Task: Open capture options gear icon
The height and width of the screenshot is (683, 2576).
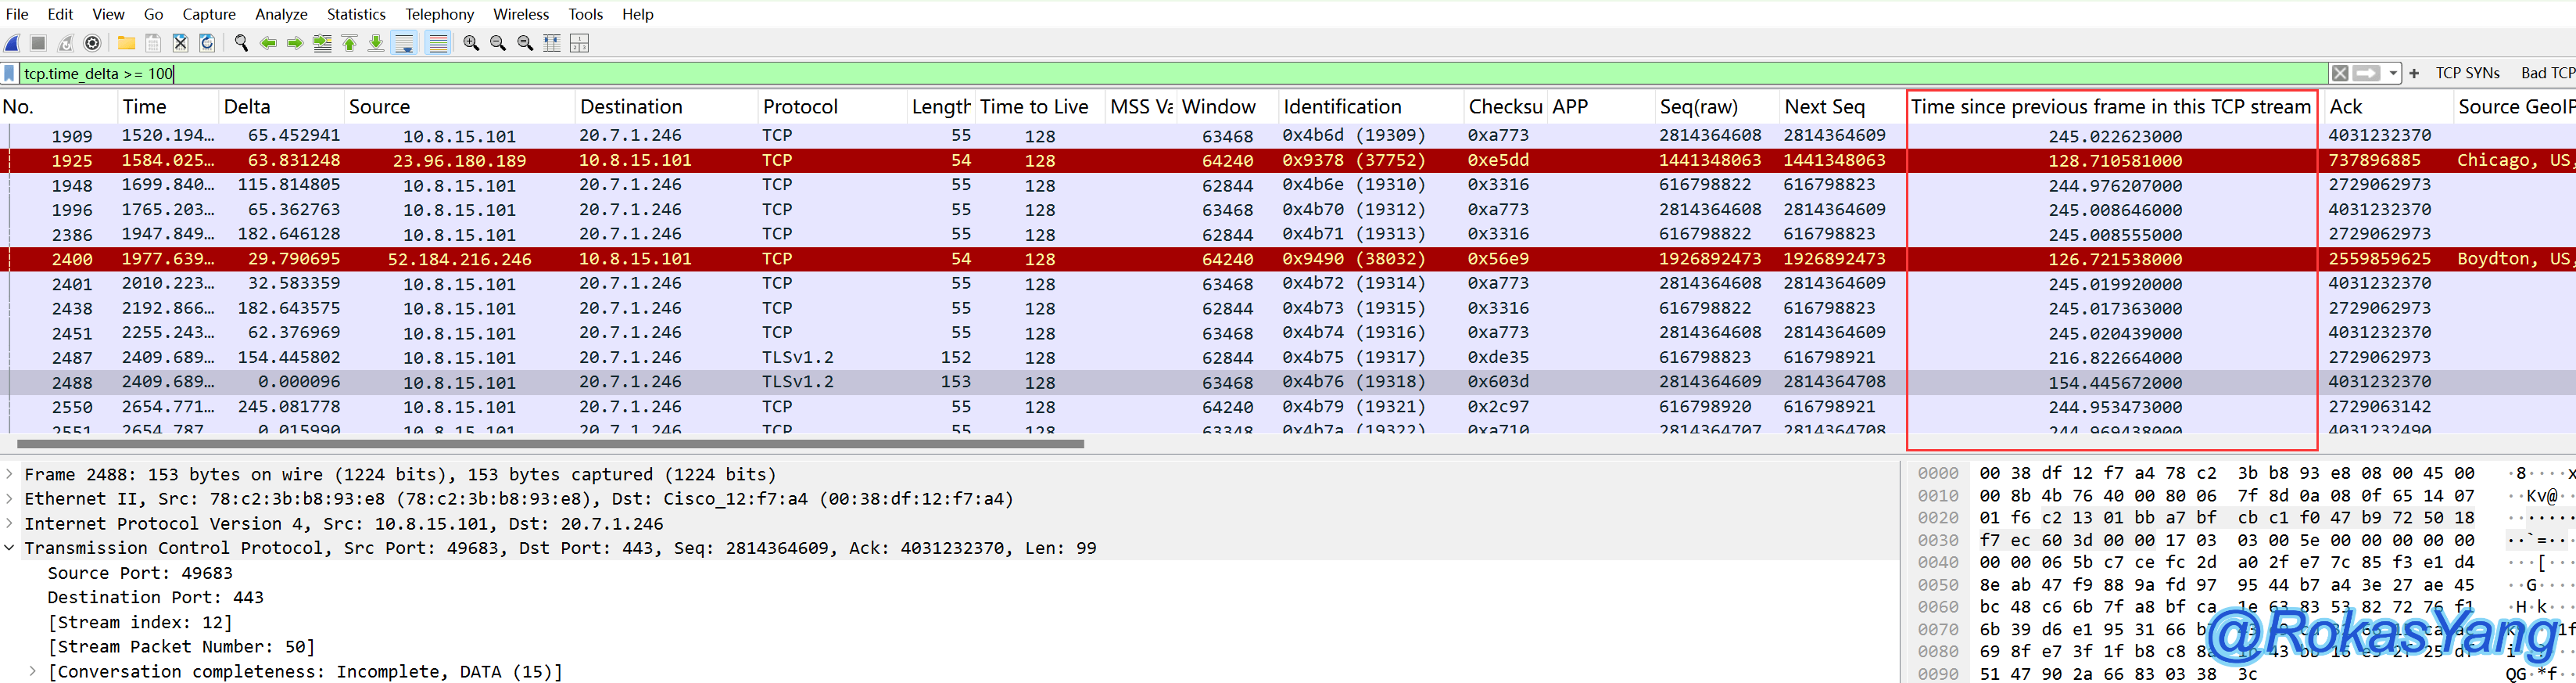Action: pyautogui.click(x=92, y=43)
